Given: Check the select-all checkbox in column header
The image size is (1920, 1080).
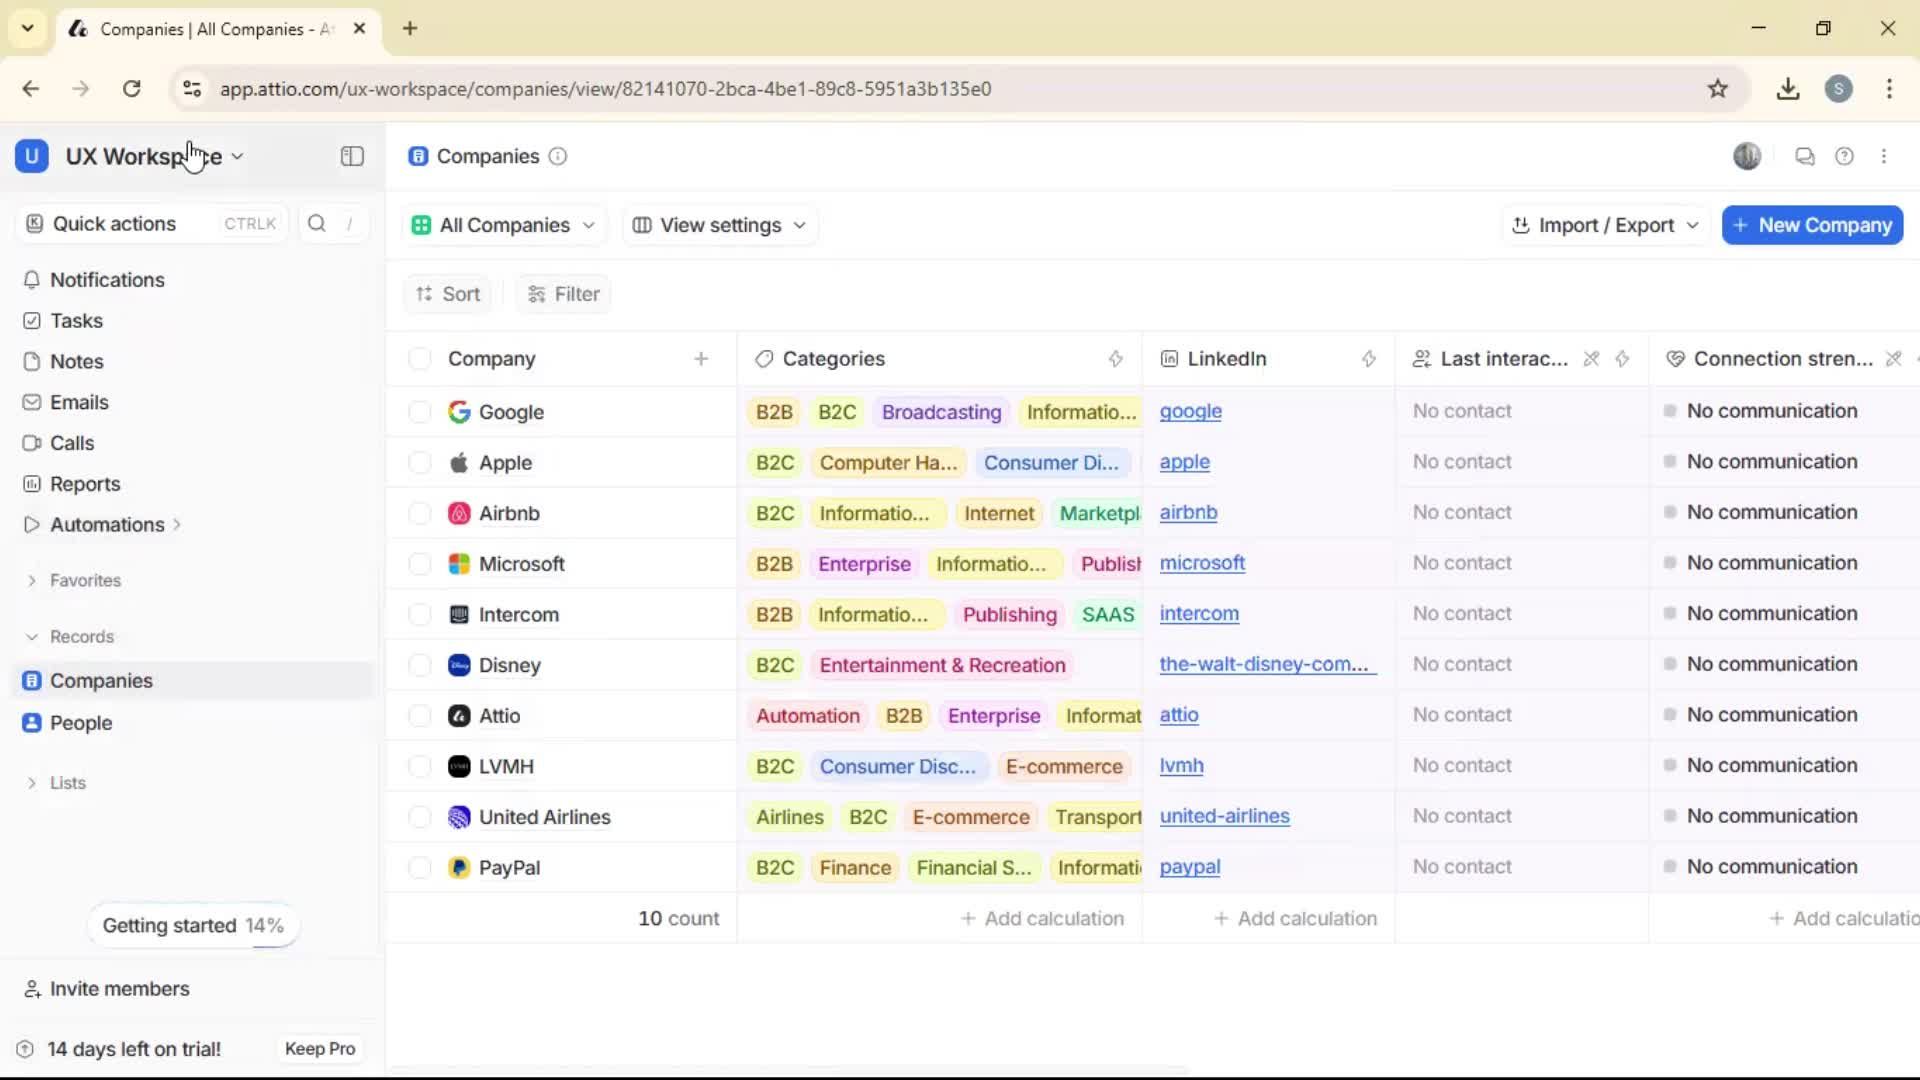Looking at the screenshot, I should click(419, 358).
